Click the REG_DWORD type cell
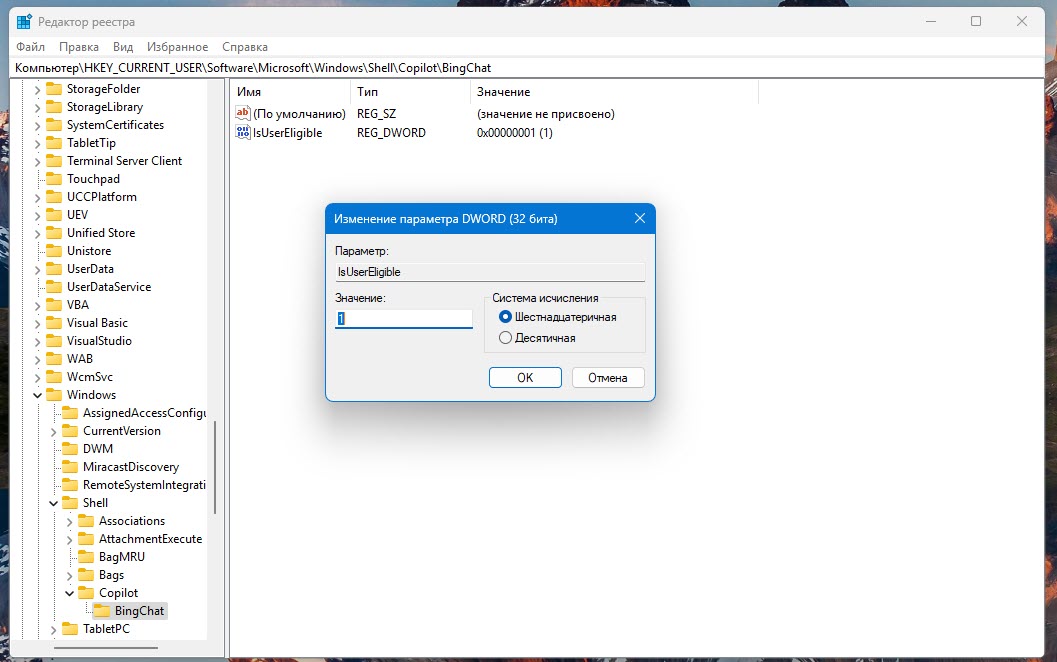 tap(391, 133)
